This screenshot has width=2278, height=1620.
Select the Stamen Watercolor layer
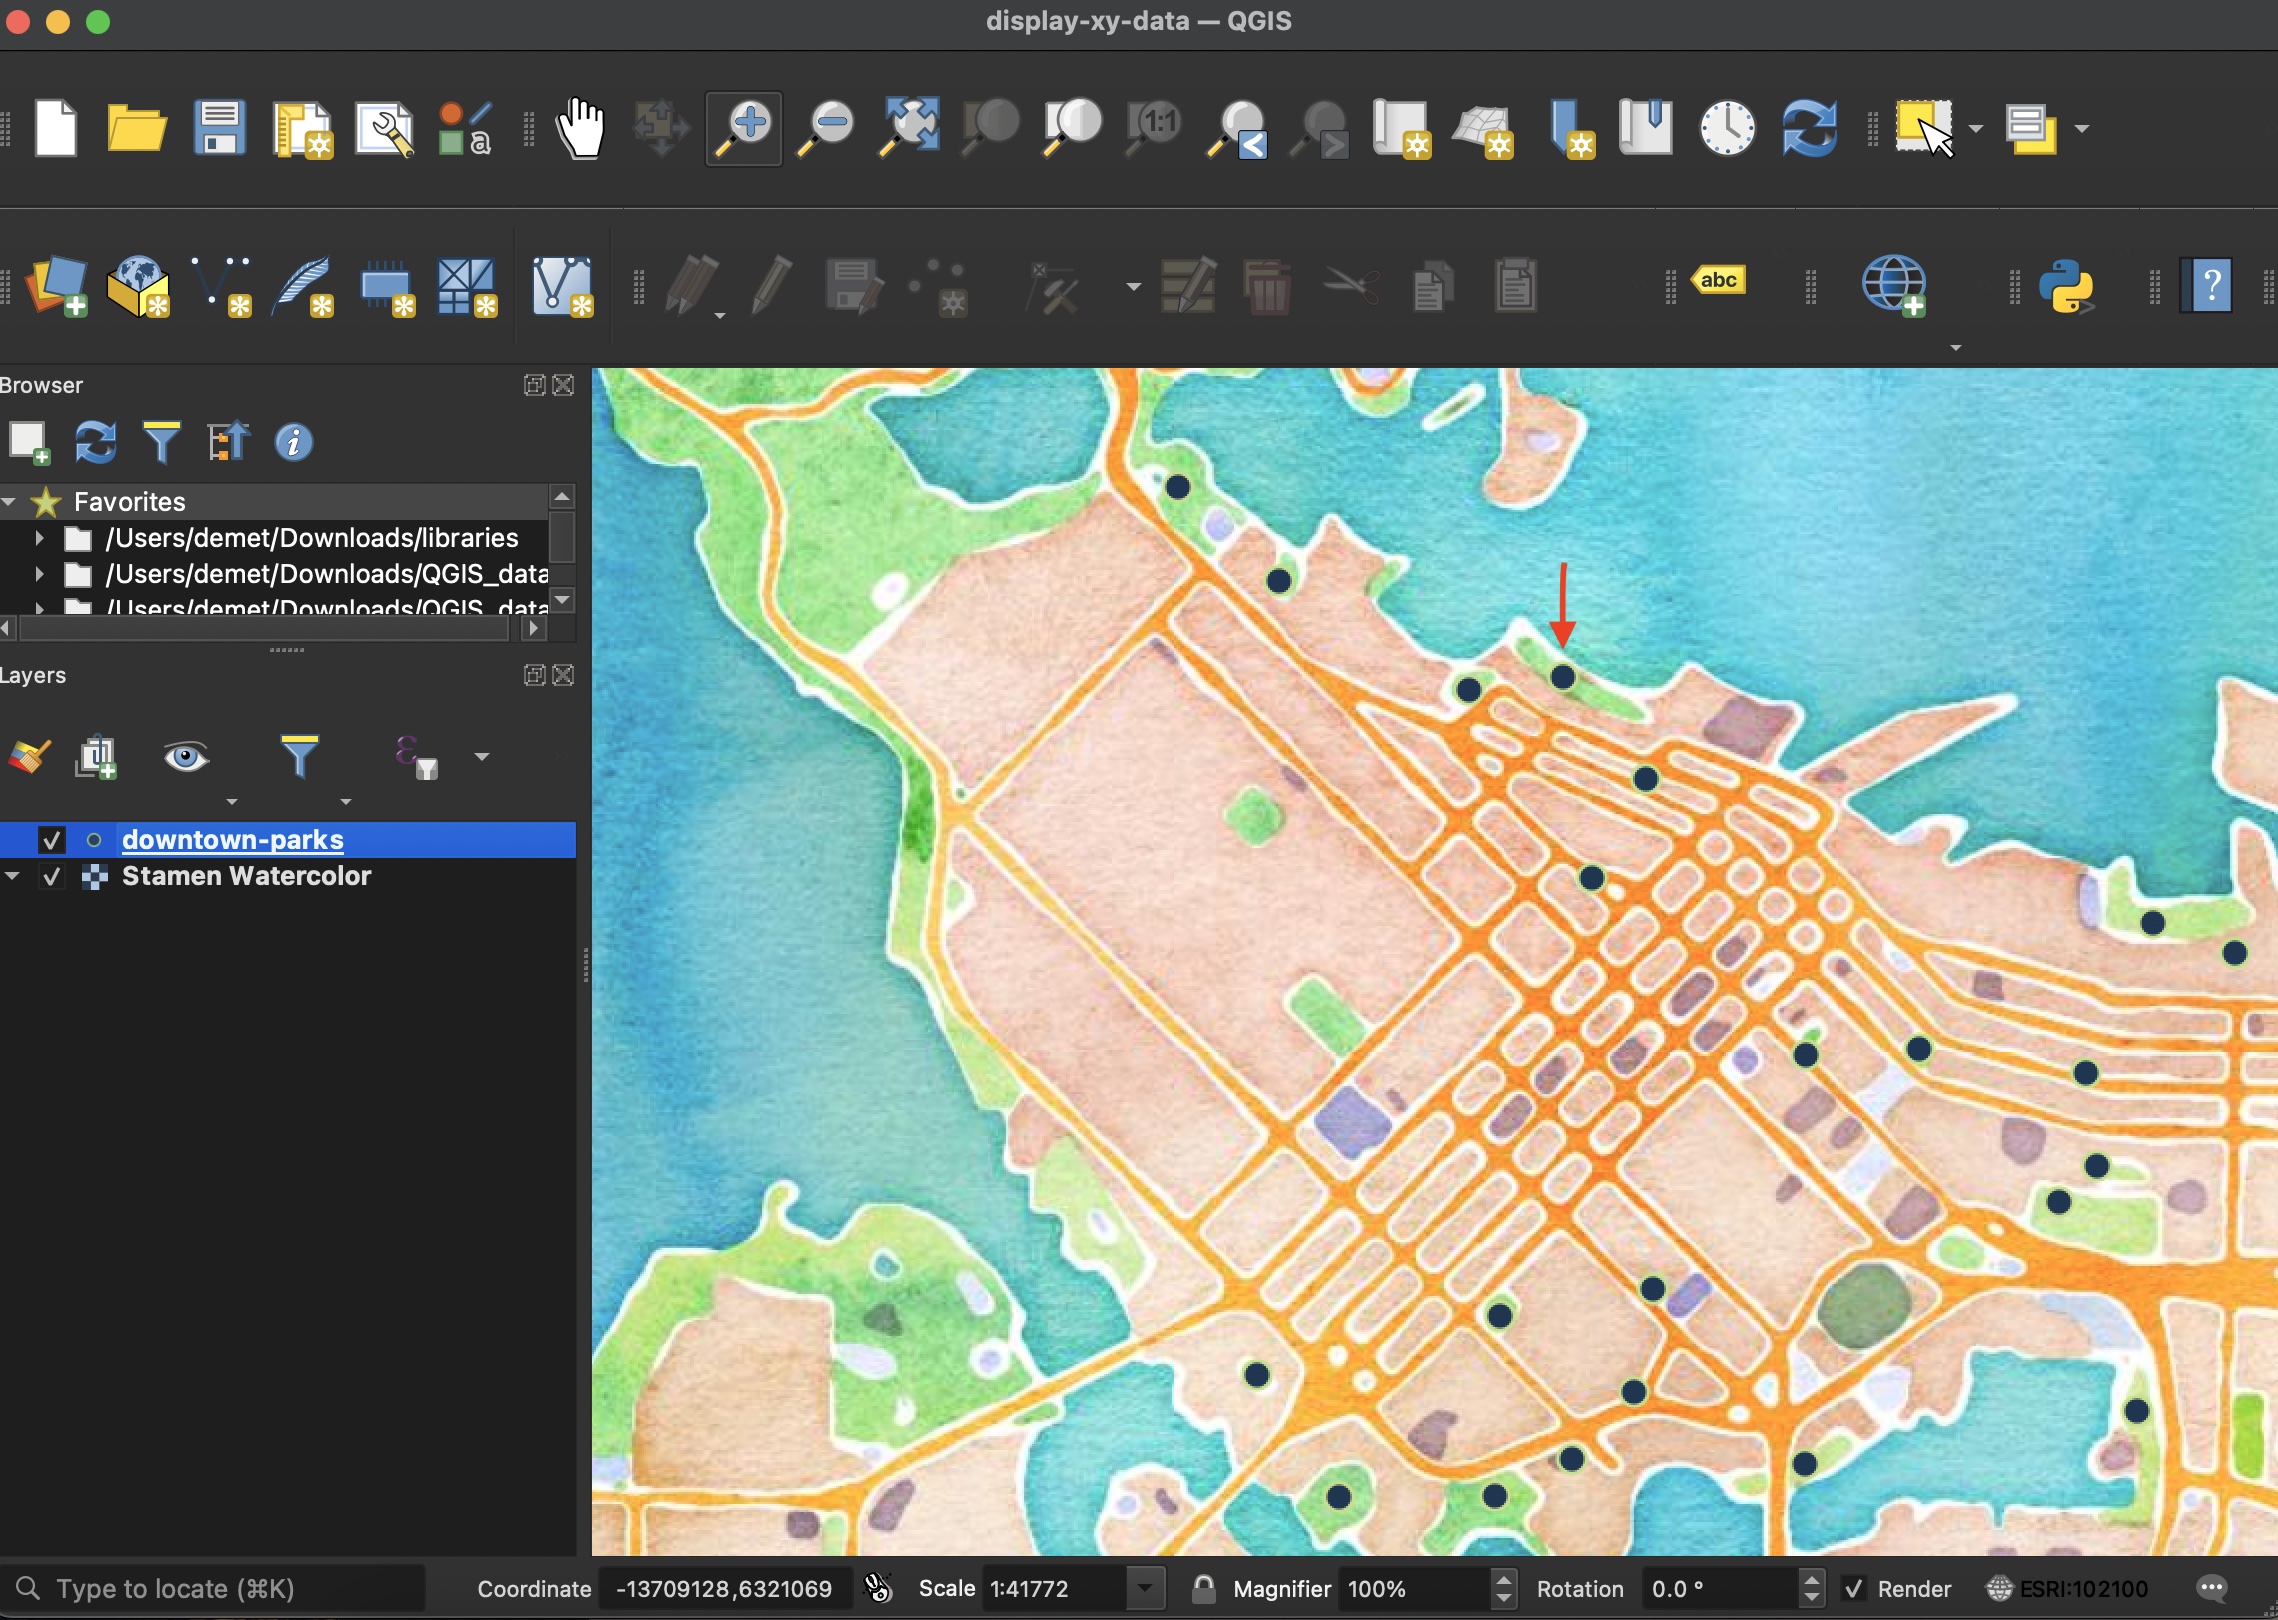(x=246, y=876)
